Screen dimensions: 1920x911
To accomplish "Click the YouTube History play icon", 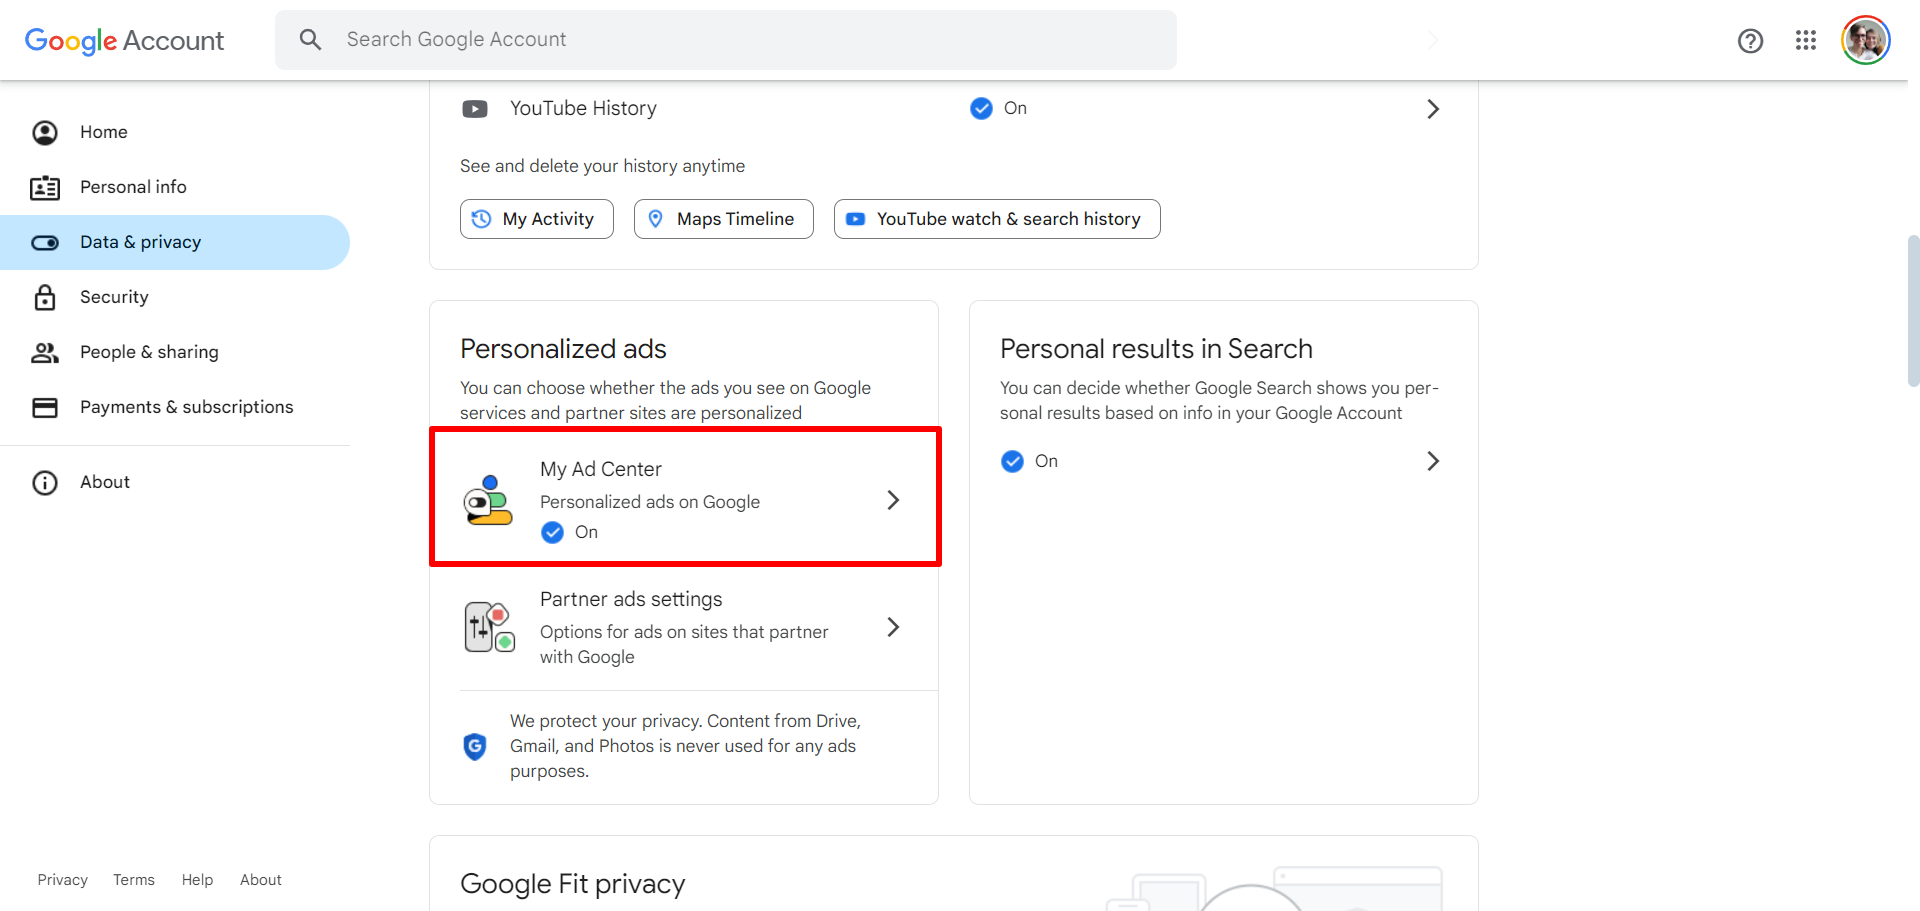I will click(x=475, y=108).
